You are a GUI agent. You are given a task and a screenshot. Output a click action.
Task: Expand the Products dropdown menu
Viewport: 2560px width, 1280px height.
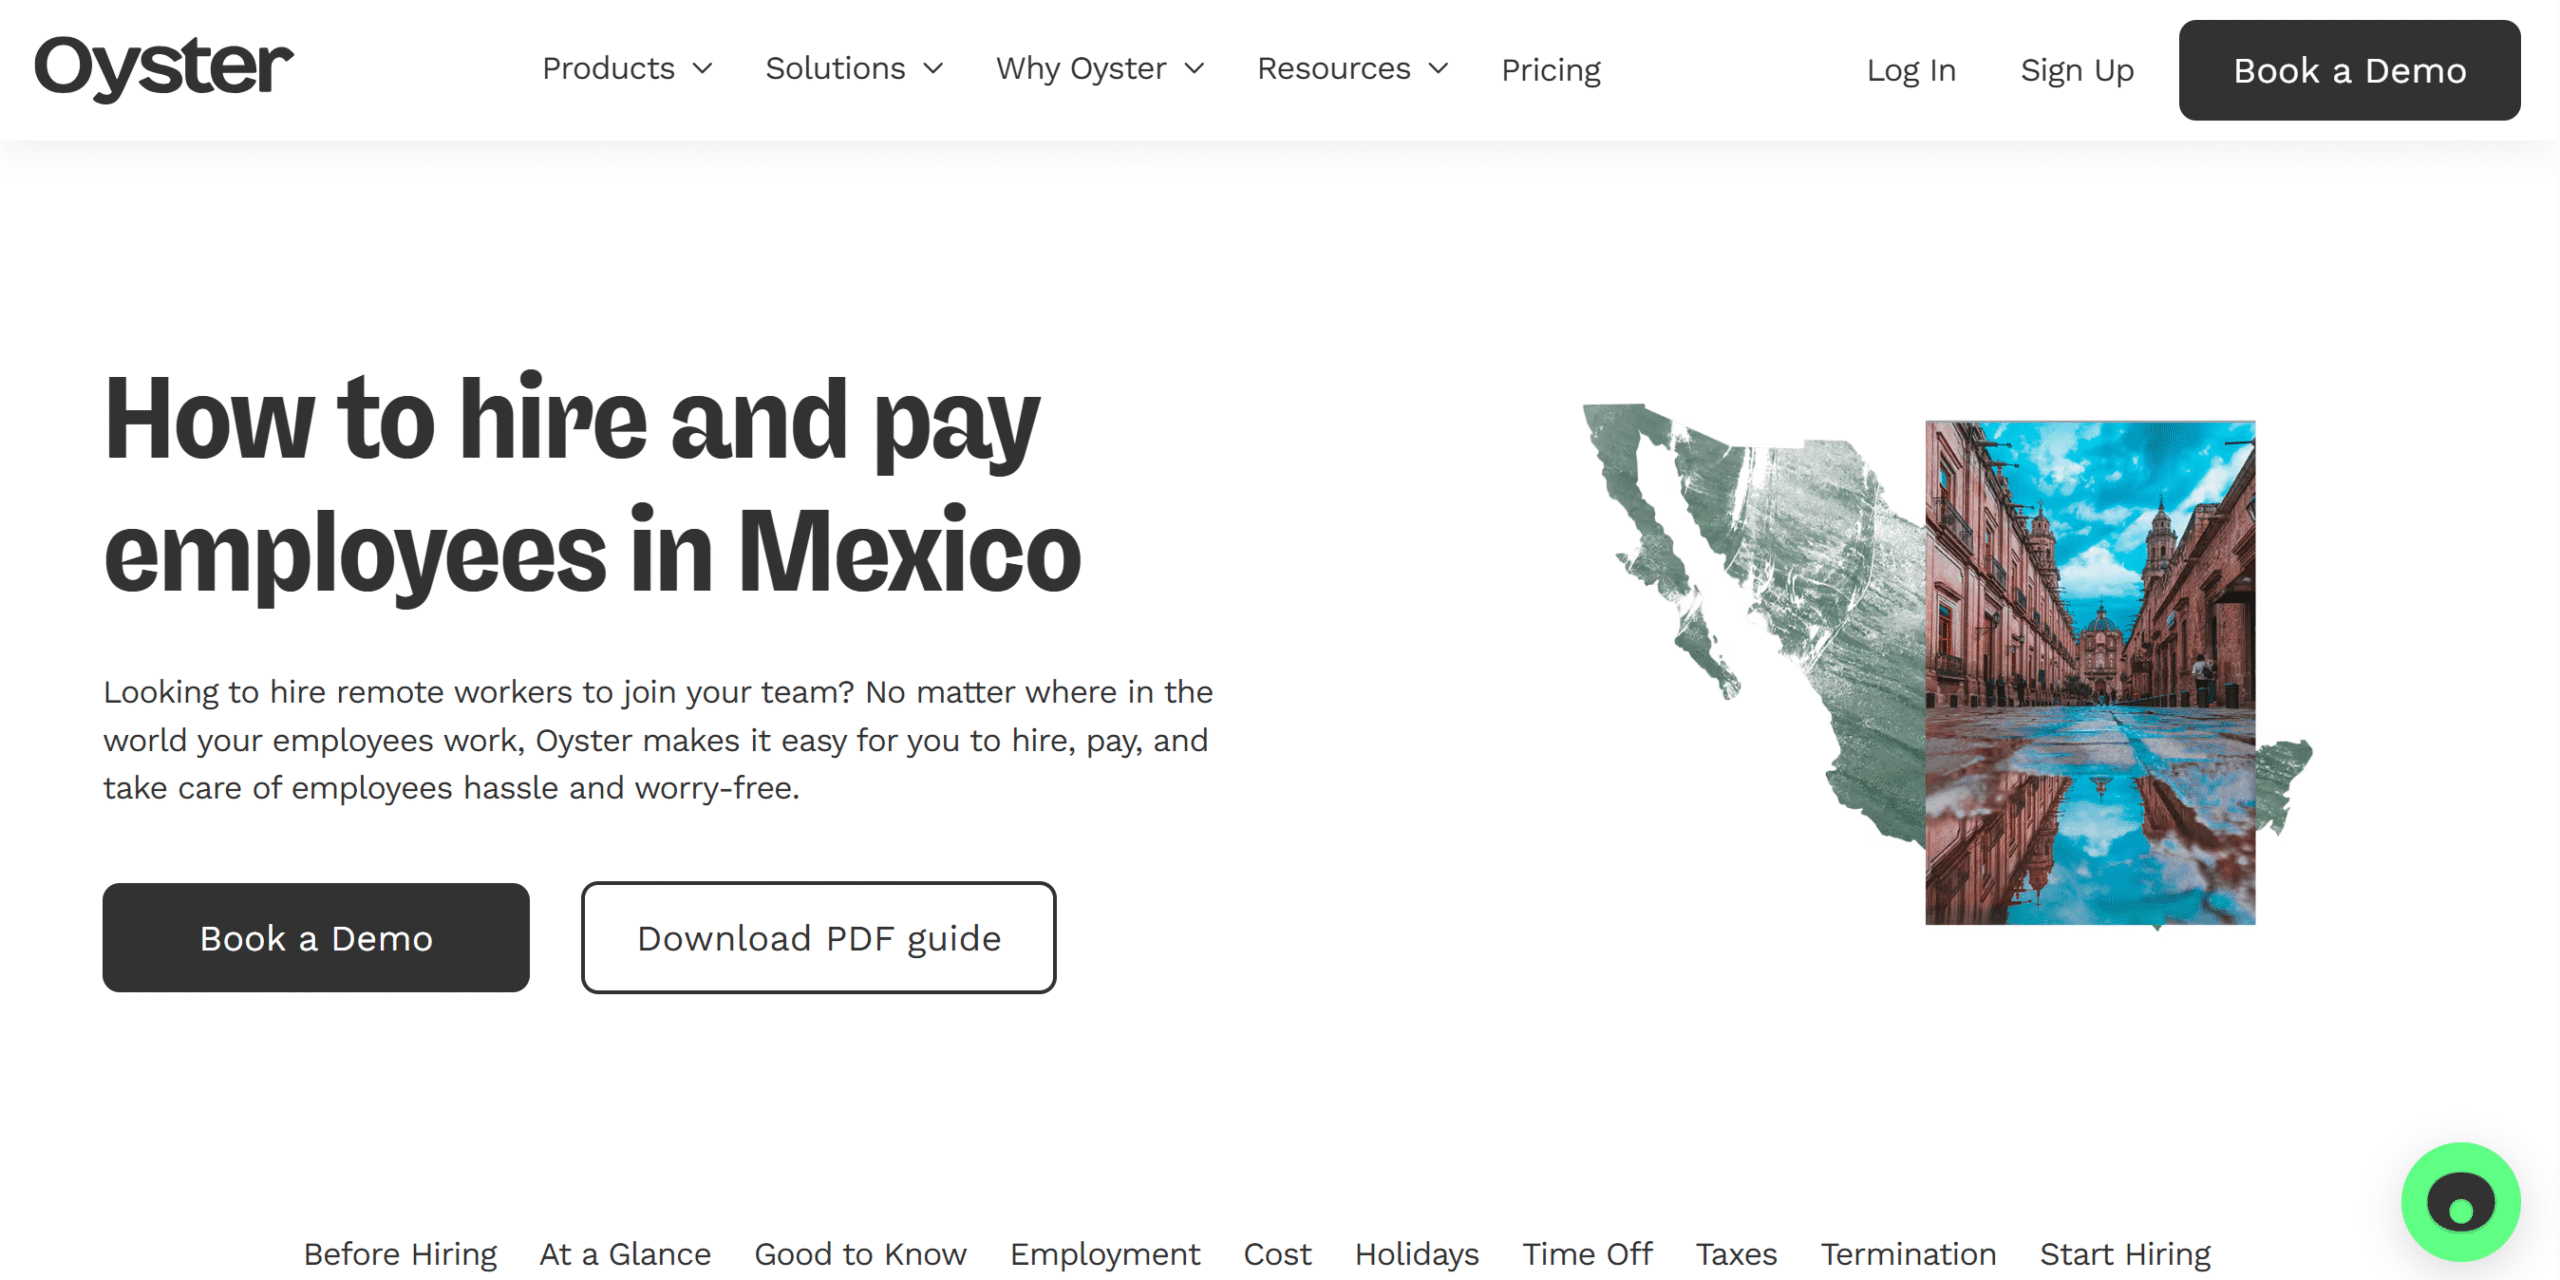tap(627, 69)
